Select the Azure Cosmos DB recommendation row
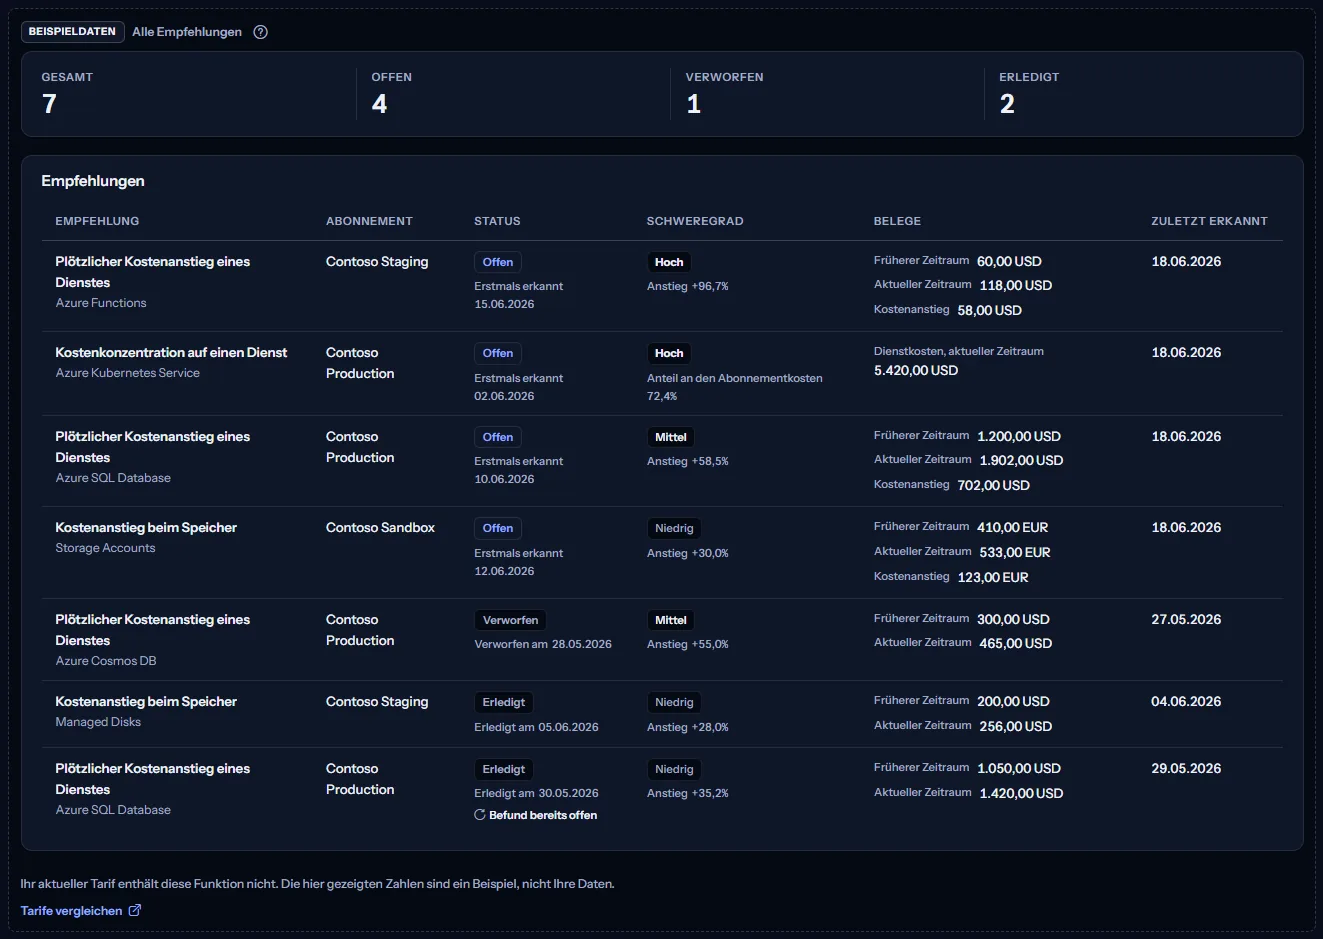Viewport: 1323px width, 939px height. [662, 640]
